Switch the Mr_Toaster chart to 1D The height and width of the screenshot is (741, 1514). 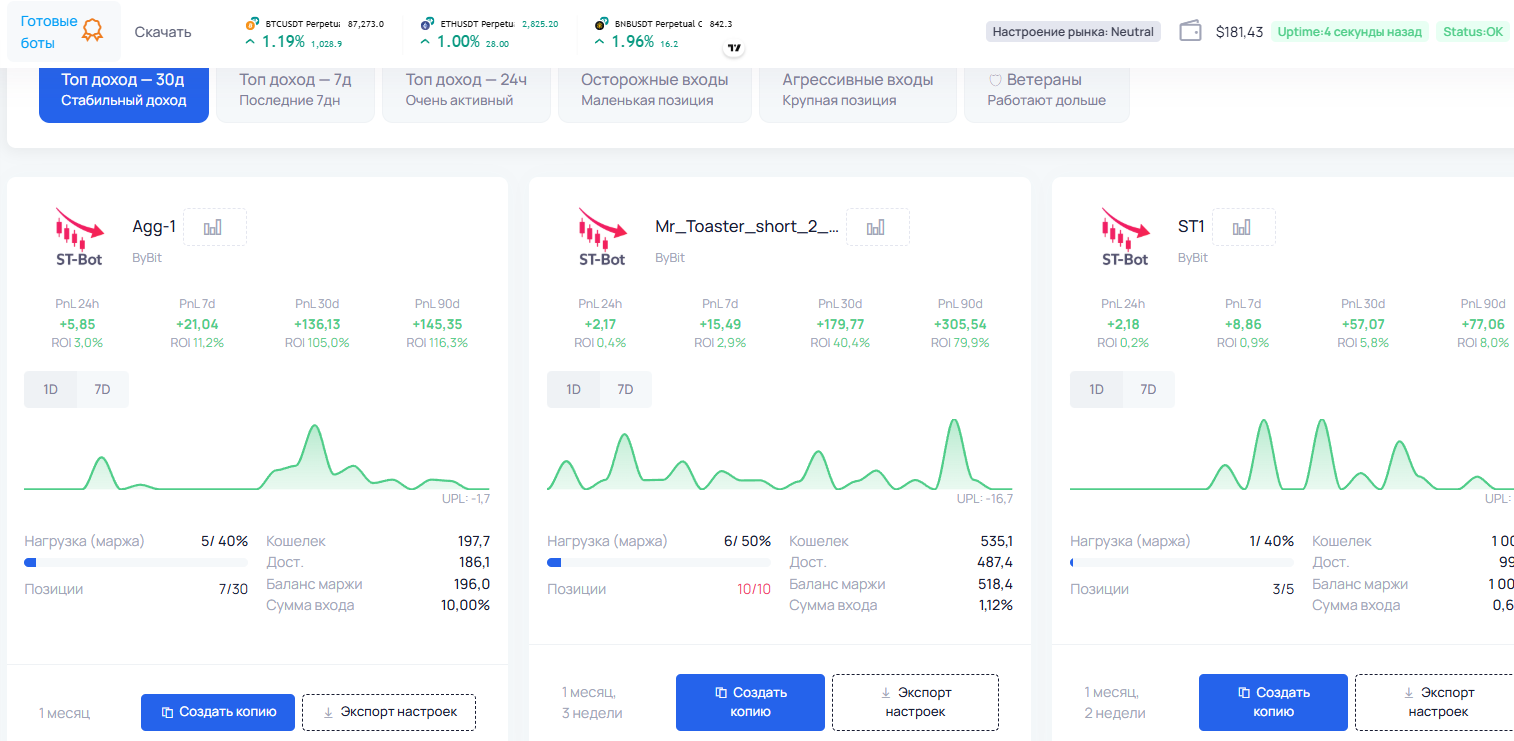click(573, 389)
